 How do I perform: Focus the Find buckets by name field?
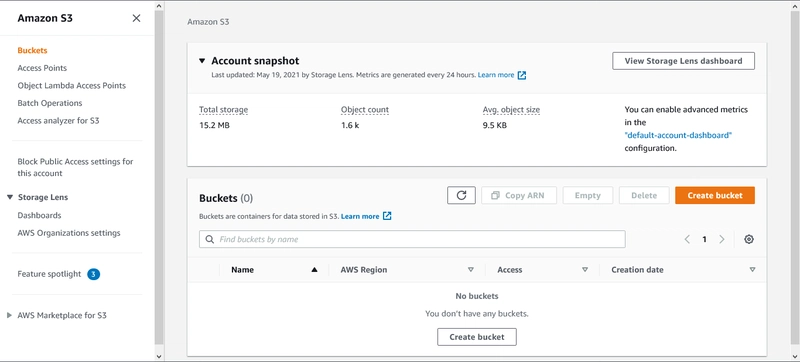point(412,239)
